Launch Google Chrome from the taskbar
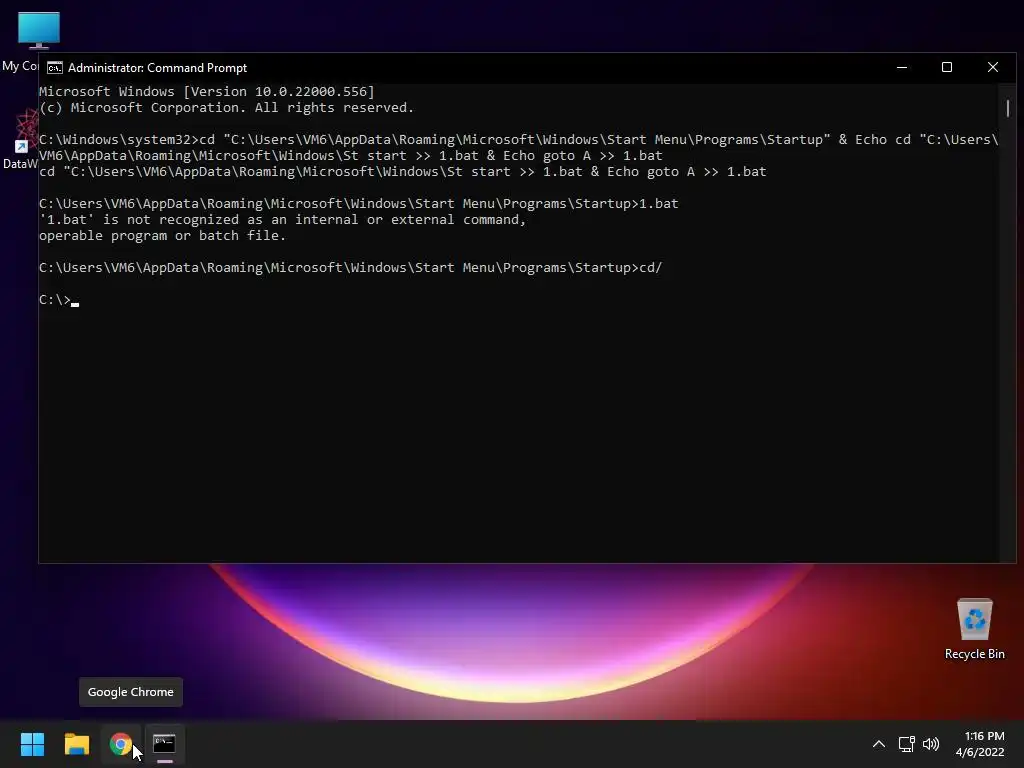The width and height of the screenshot is (1024, 768). coord(120,744)
